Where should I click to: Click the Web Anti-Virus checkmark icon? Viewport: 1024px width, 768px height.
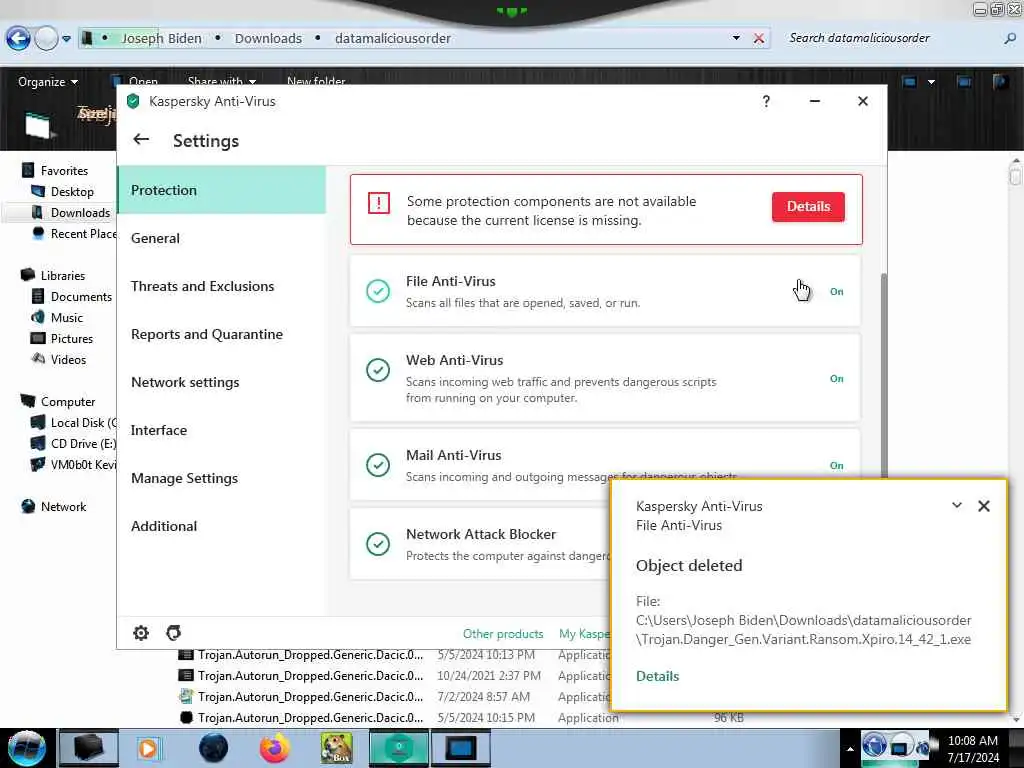point(377,370)
